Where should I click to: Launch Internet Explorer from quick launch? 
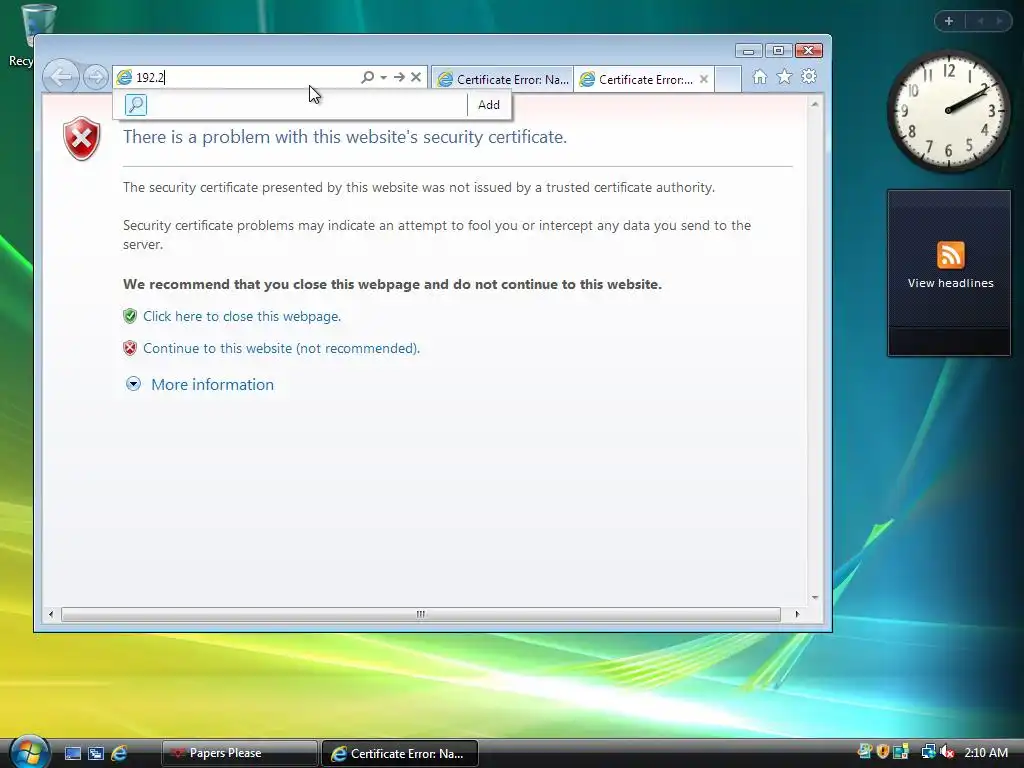click(x=119, y=754)
